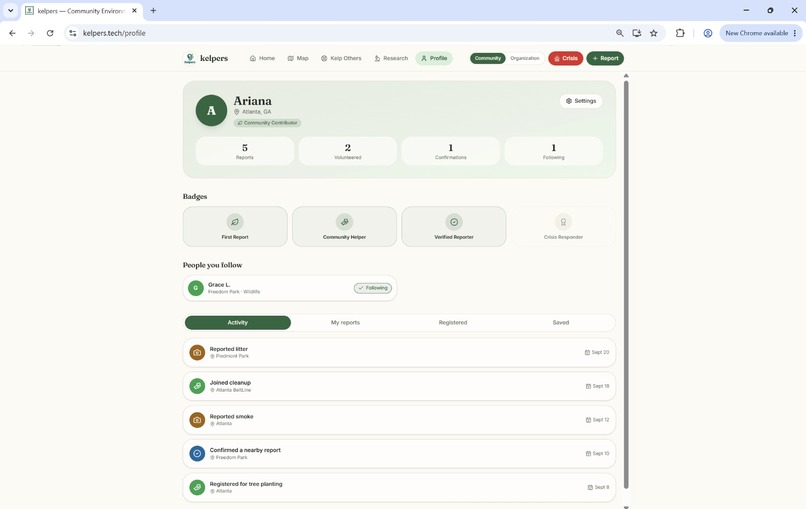Viewport: 806px width, 509px height.
Task: Click Ariana's avatar circle
Action: (x=211, y=110)
